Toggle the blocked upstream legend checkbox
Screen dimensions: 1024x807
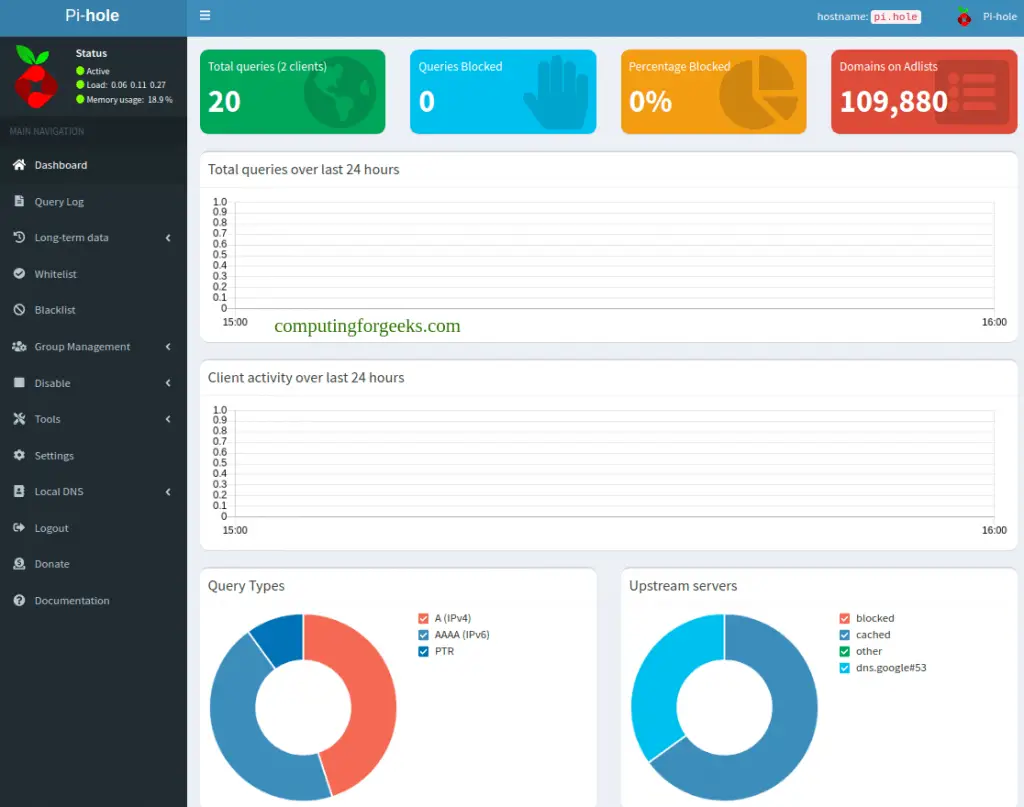coord(844,618)
